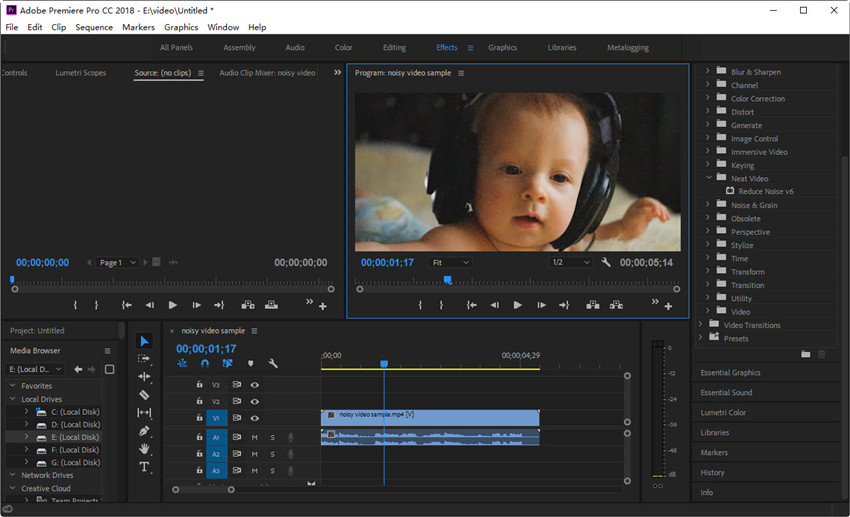Screen dimensions: 850x517
Task: Select the Pen tool
Action: [144, 431]
